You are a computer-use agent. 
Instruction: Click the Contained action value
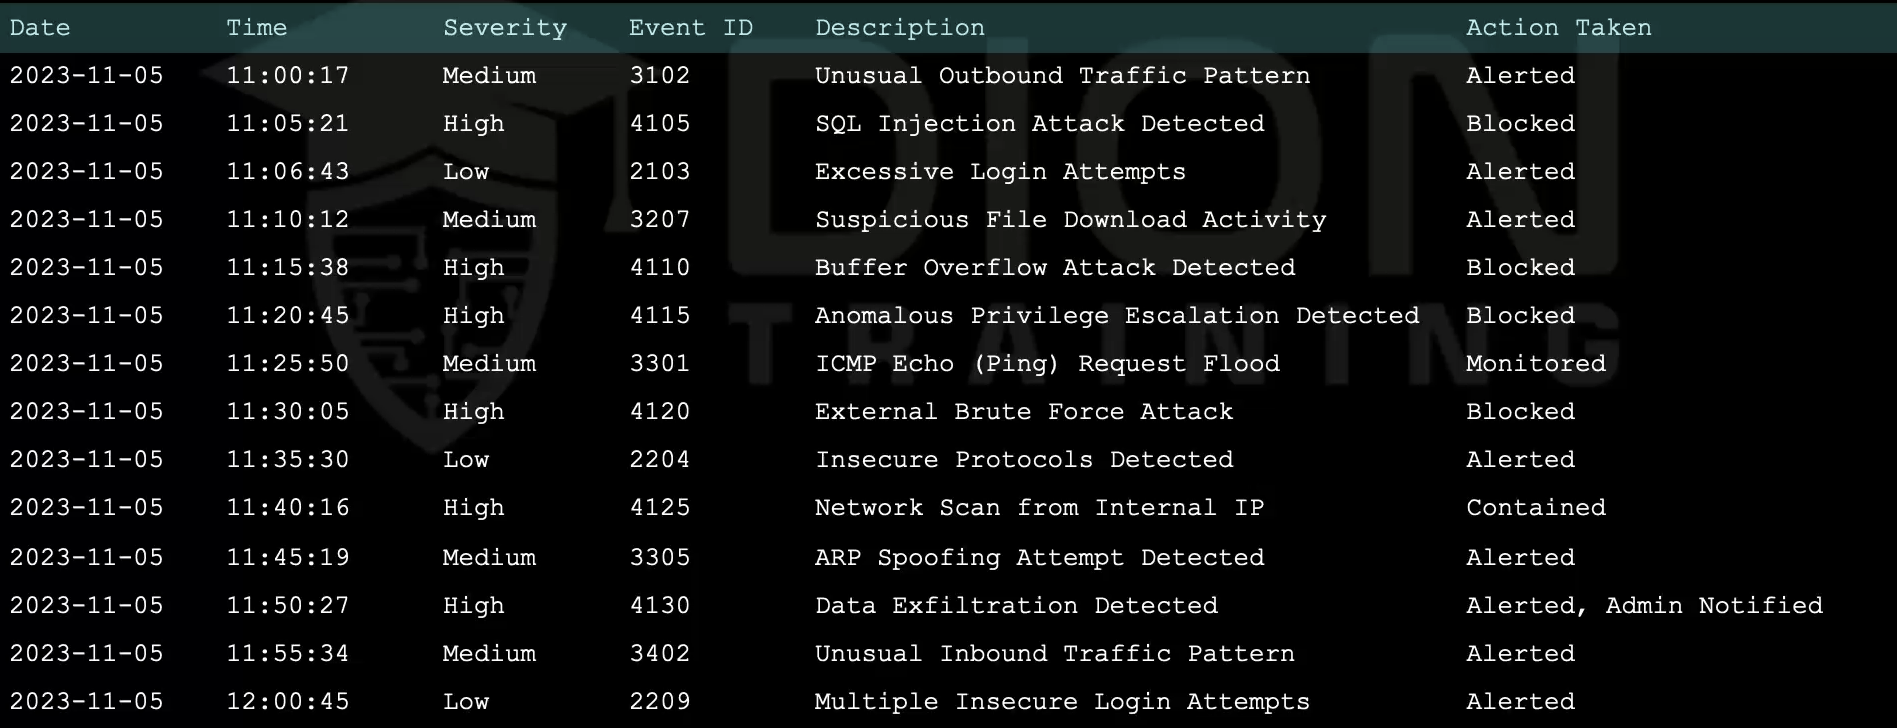point(1535,508)
